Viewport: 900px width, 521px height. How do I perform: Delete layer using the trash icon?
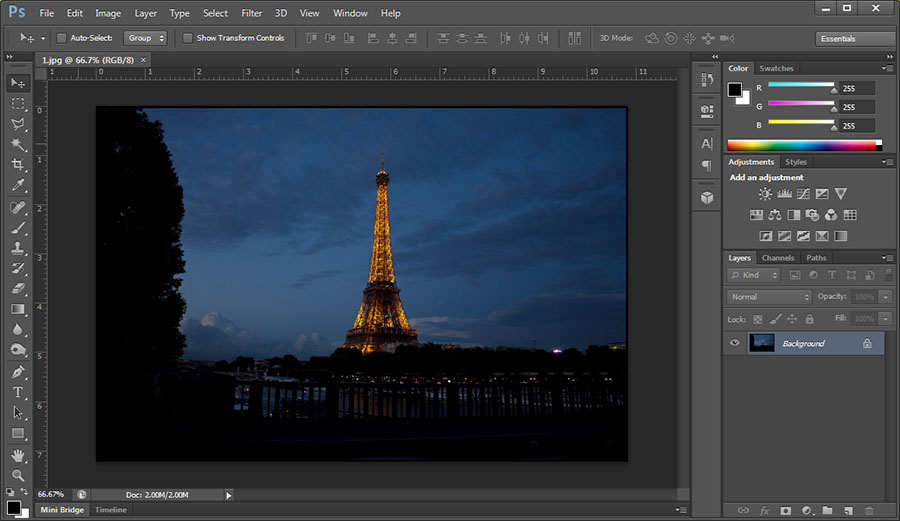868,511
